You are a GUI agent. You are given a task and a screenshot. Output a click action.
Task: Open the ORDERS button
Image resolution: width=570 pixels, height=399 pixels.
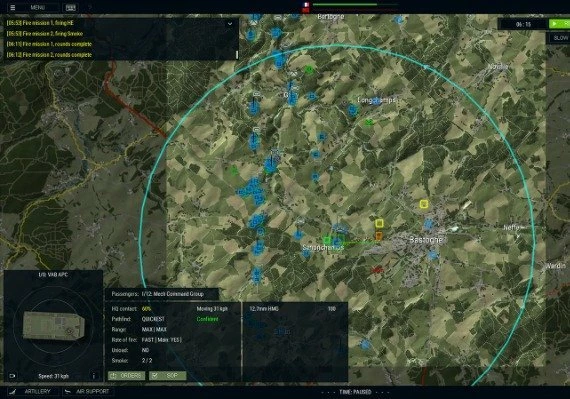tap(127, 375)
